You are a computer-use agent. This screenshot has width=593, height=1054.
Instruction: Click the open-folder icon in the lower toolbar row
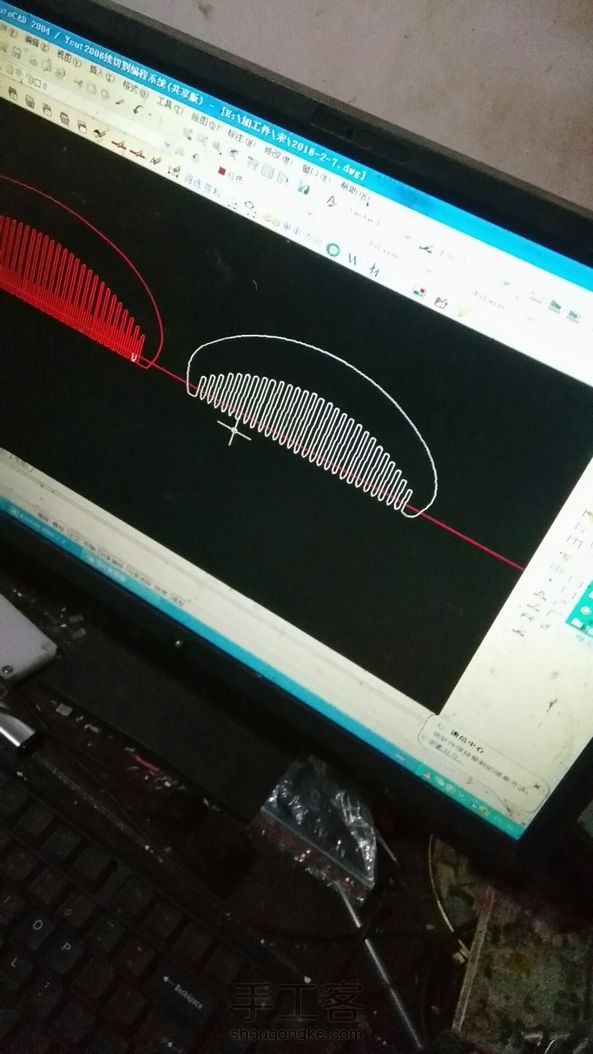coord(441,304)
